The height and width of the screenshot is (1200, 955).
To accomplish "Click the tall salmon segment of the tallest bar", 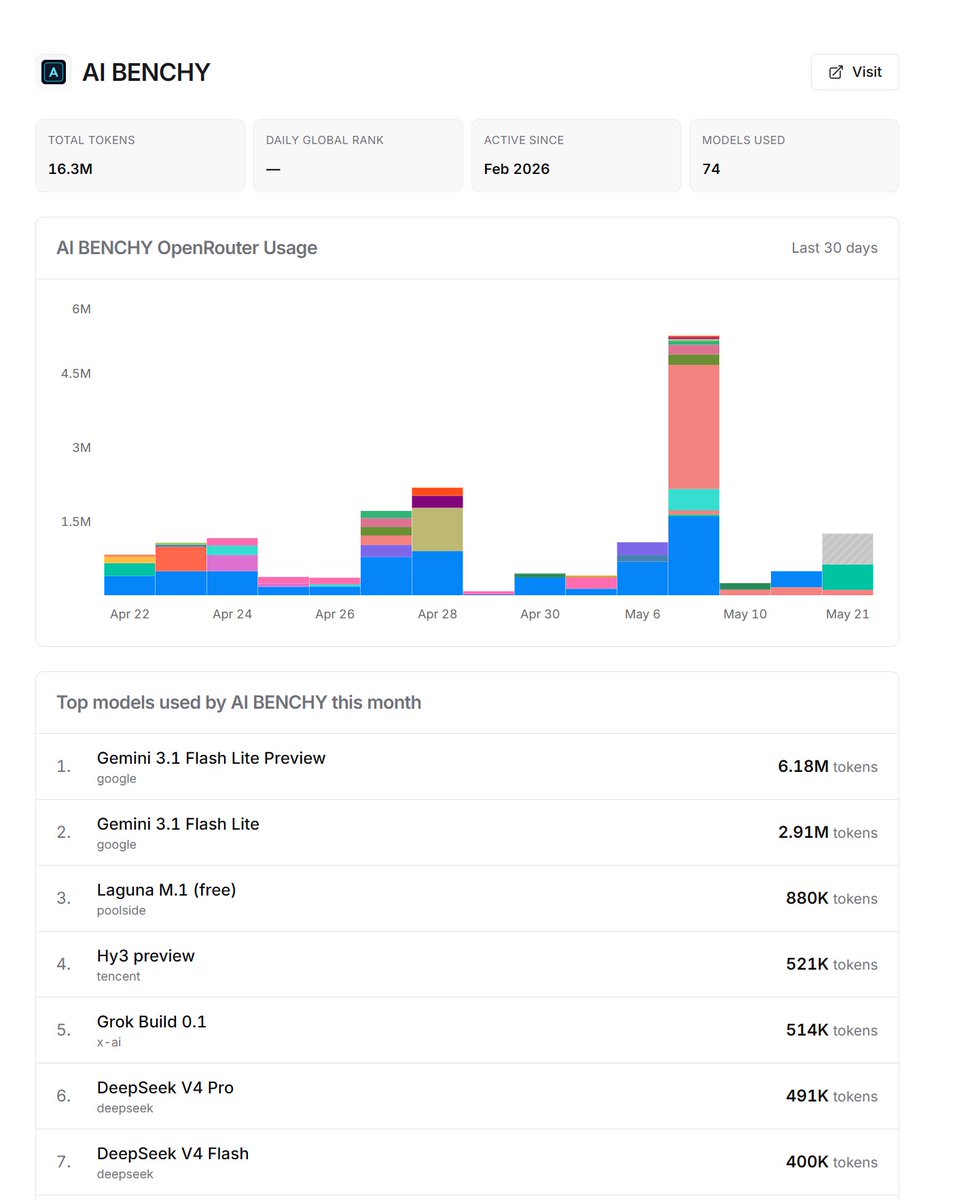I will (x=694, y=426).
